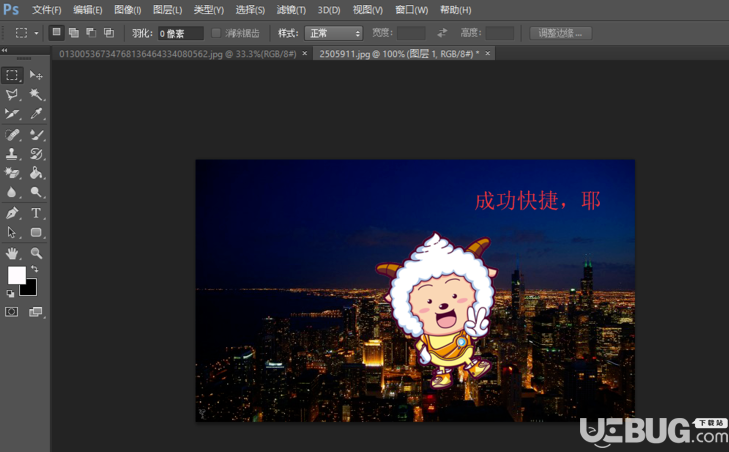Select the Path Selection tool
The width and height of the screenshot is (729, 452).
(x=12, y=232)
